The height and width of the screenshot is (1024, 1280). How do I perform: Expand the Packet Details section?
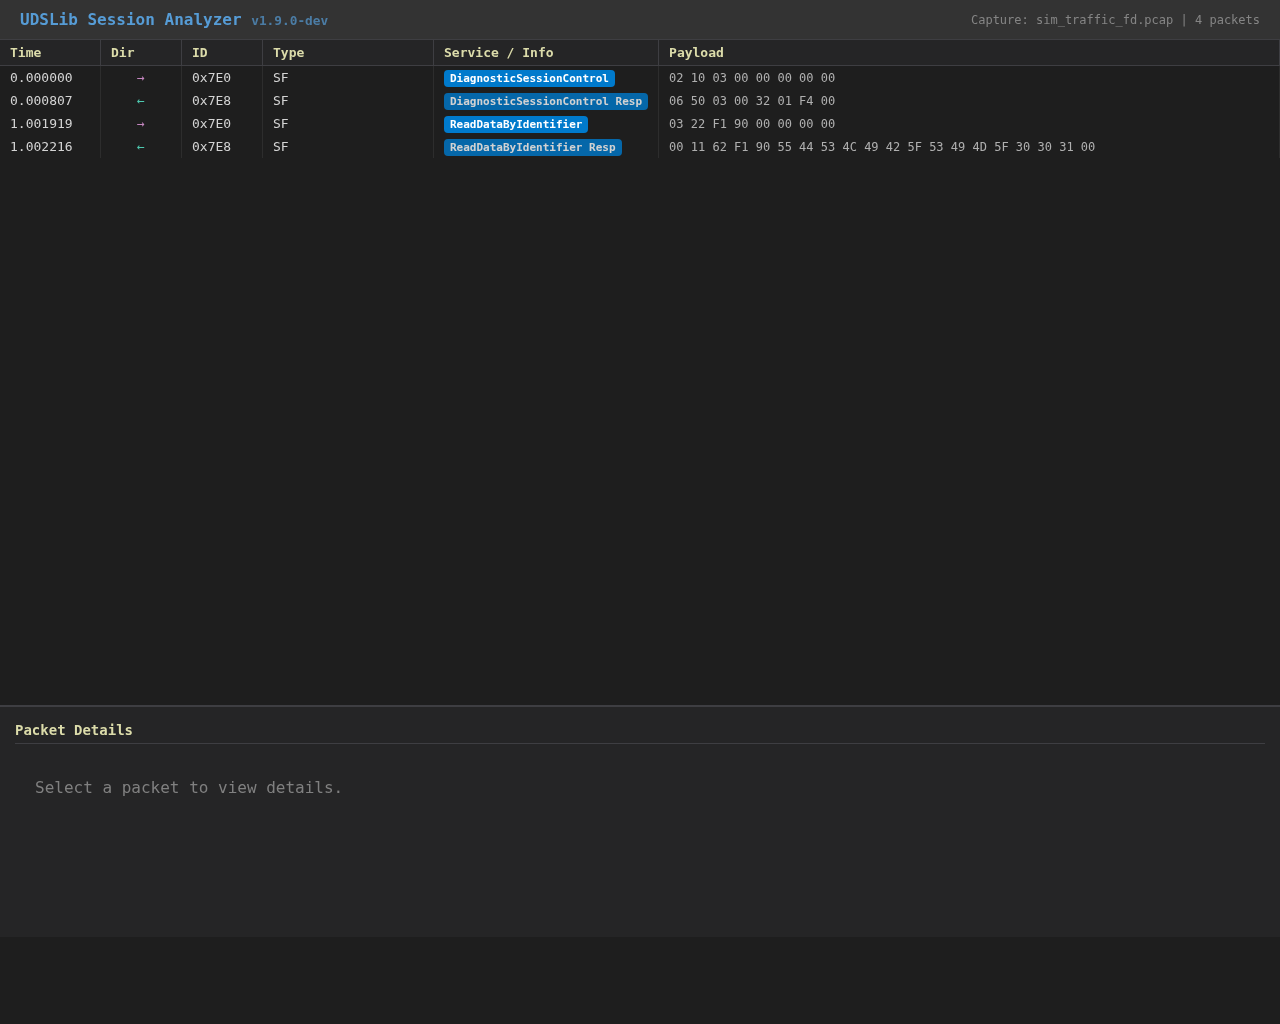coord(73,730)
